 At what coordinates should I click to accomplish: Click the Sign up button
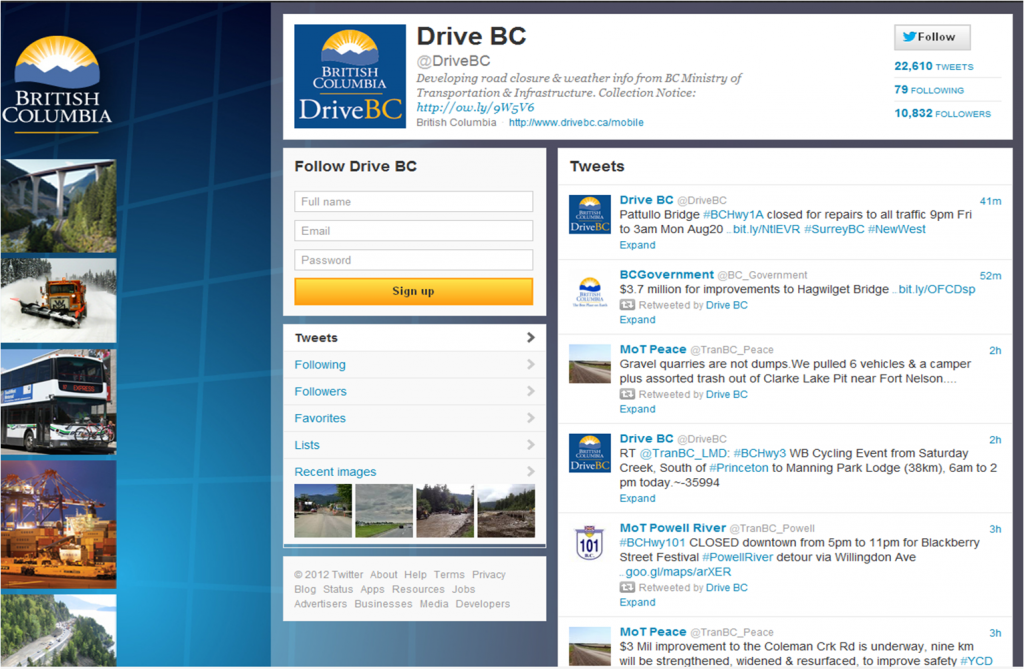(413, 292)
